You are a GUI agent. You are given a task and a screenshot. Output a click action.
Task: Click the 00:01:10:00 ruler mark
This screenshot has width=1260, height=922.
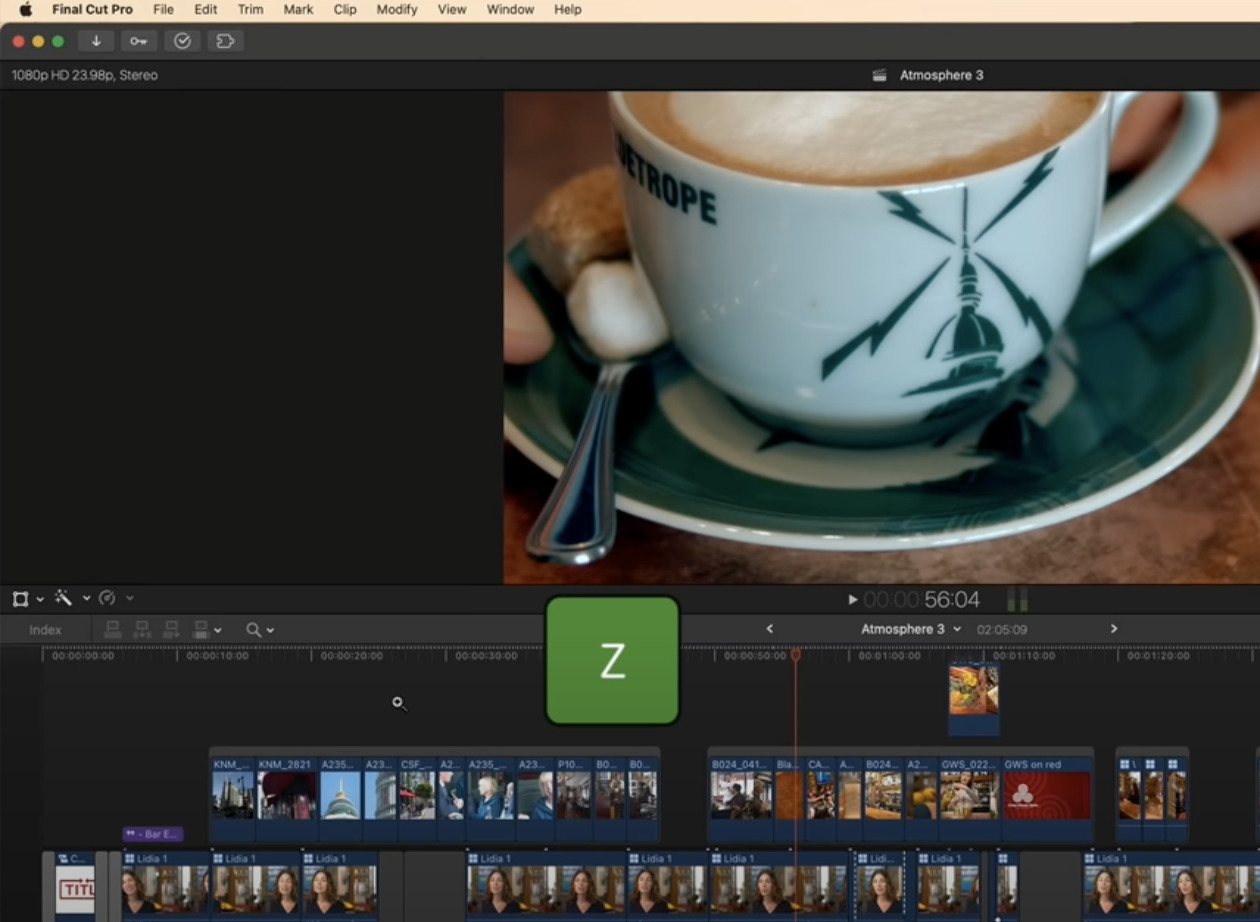tap(1022, 656)
